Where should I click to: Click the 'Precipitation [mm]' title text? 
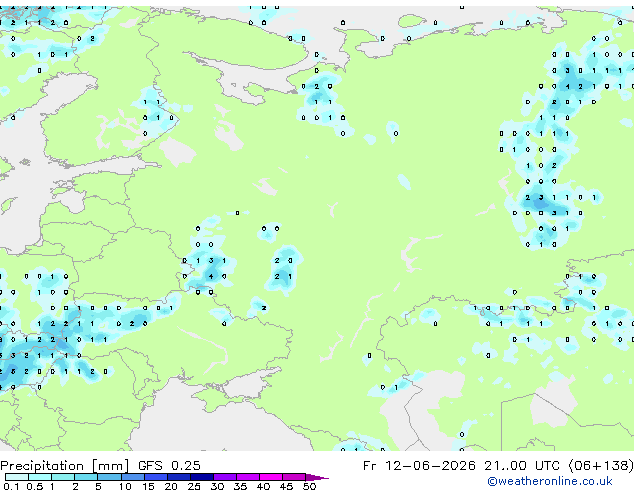coord(65,466)
